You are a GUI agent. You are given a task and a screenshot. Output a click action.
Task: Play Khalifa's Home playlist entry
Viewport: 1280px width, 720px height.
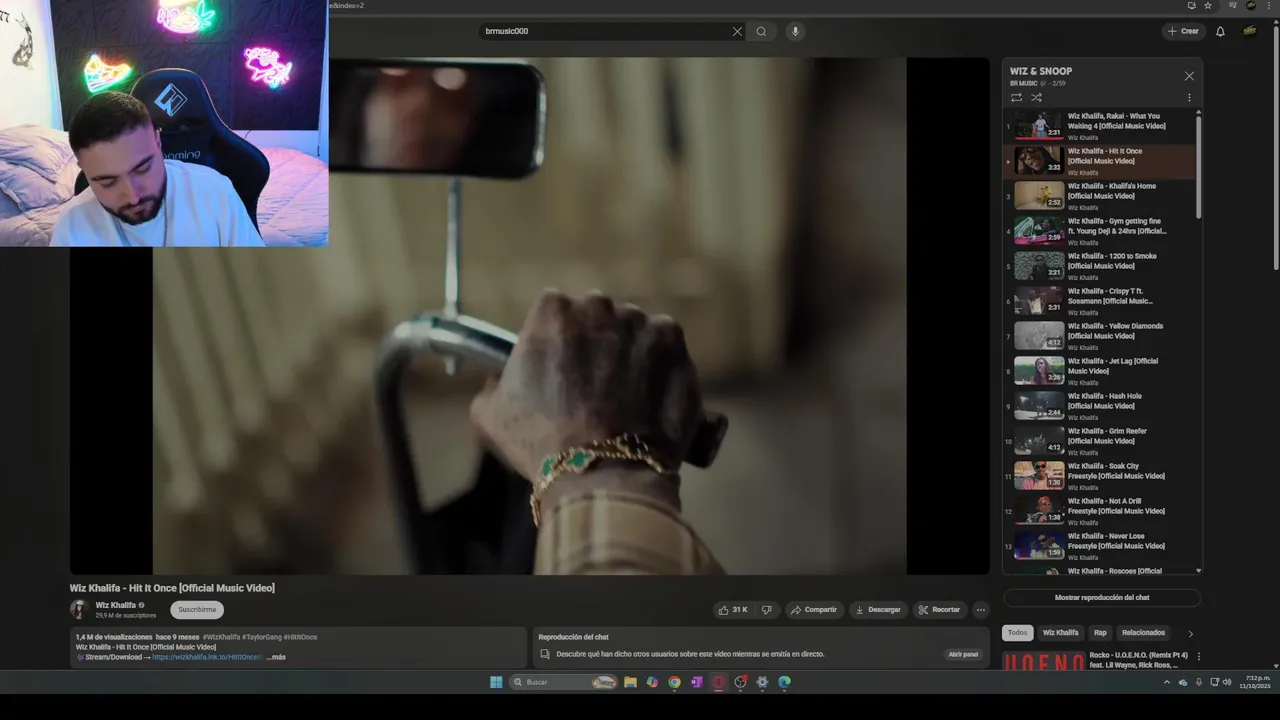coord(1098,196)
